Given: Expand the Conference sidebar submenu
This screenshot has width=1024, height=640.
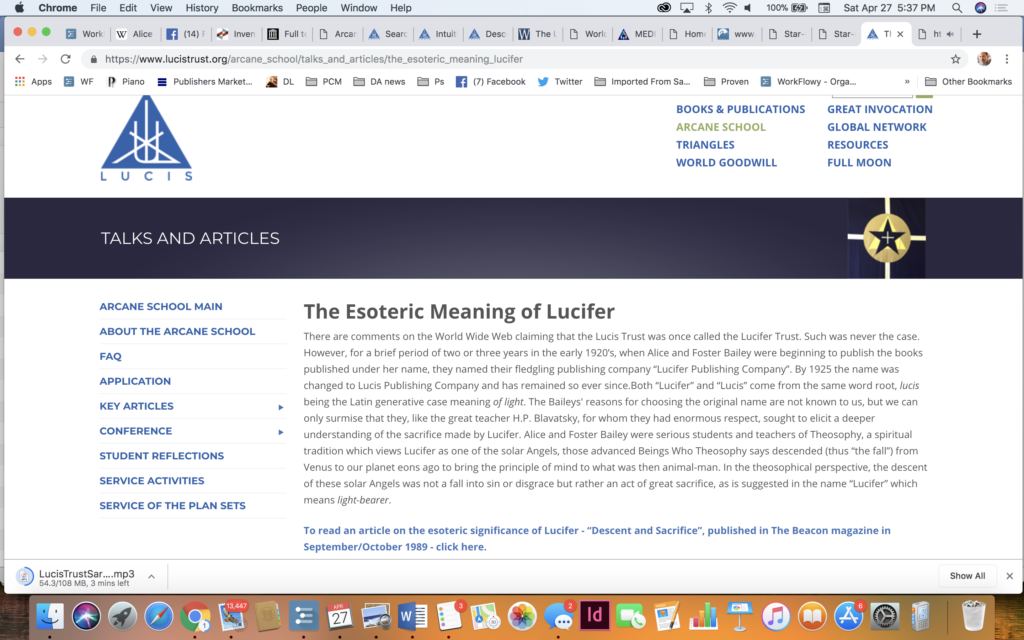Looking at the screenshot, I should pos(281,432).
